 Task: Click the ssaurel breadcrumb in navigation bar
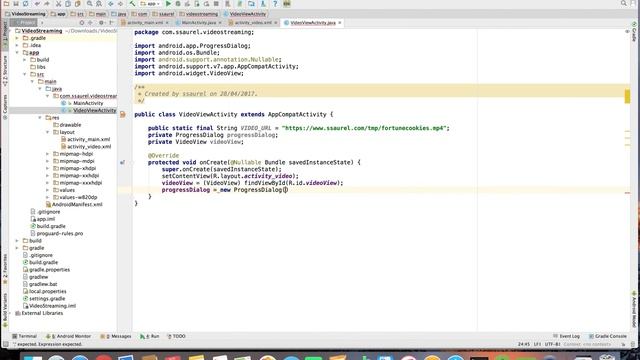click(x=163, y=14)
